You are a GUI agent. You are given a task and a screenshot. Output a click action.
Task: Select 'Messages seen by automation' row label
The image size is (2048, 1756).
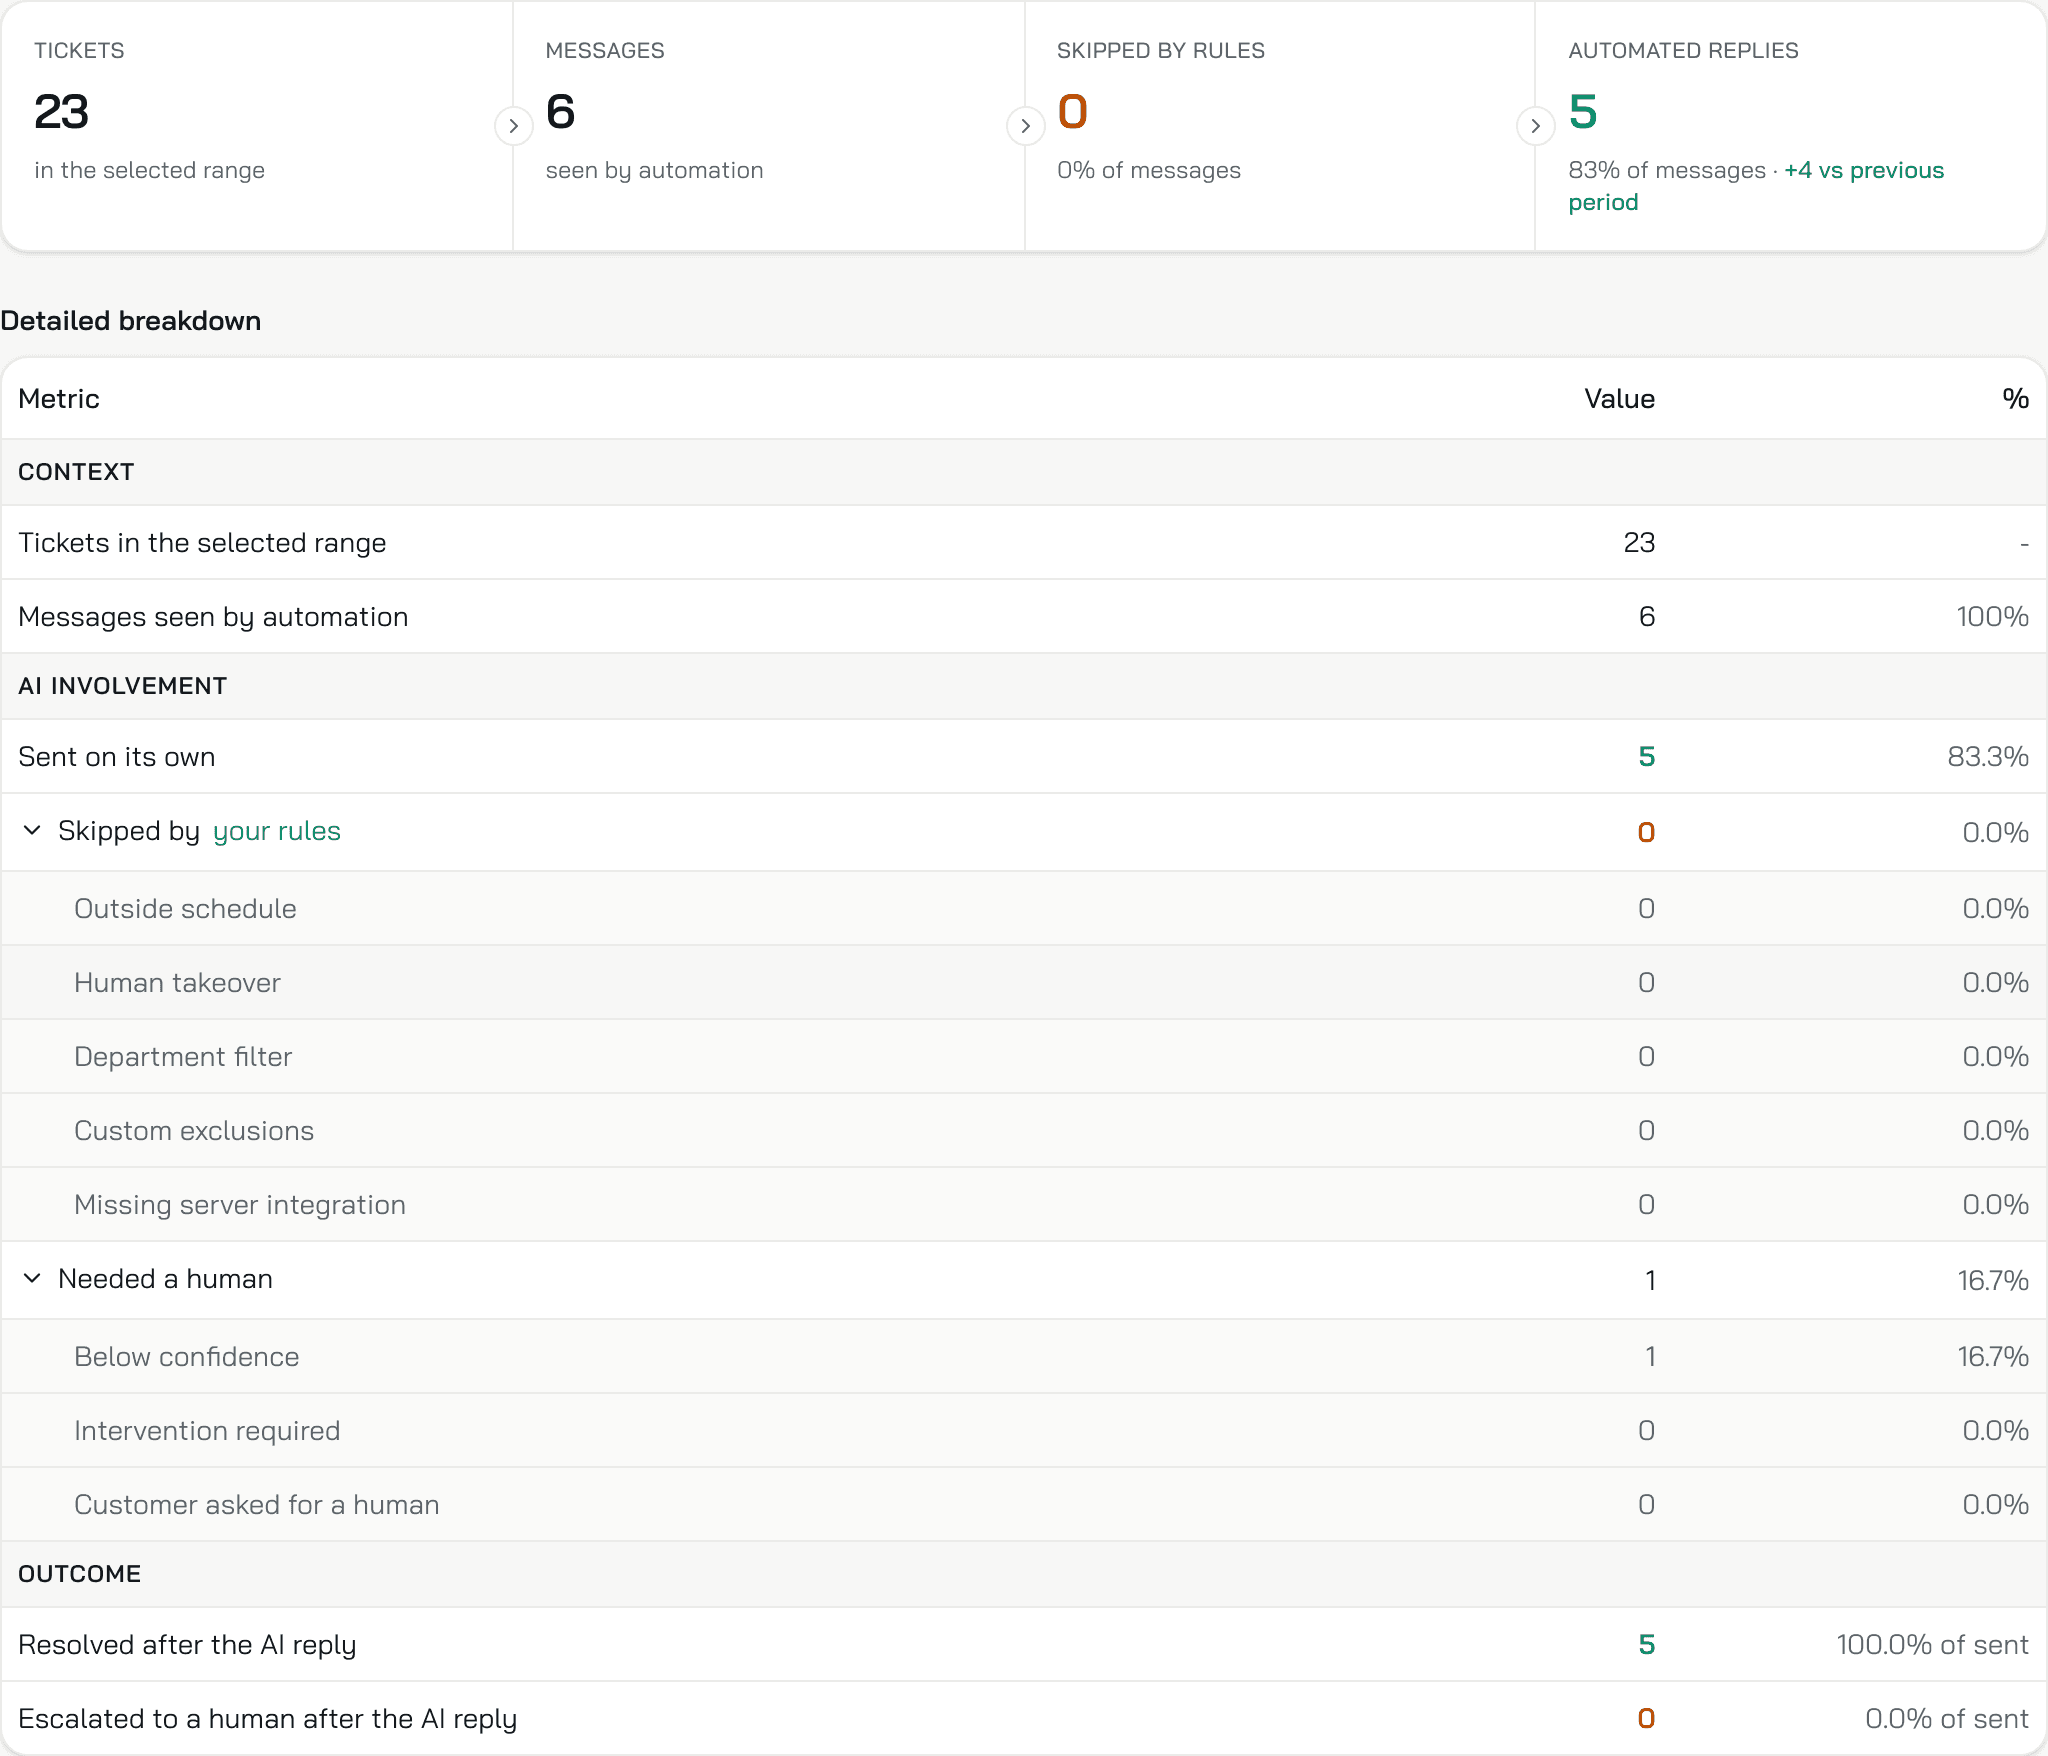point(213,617)
